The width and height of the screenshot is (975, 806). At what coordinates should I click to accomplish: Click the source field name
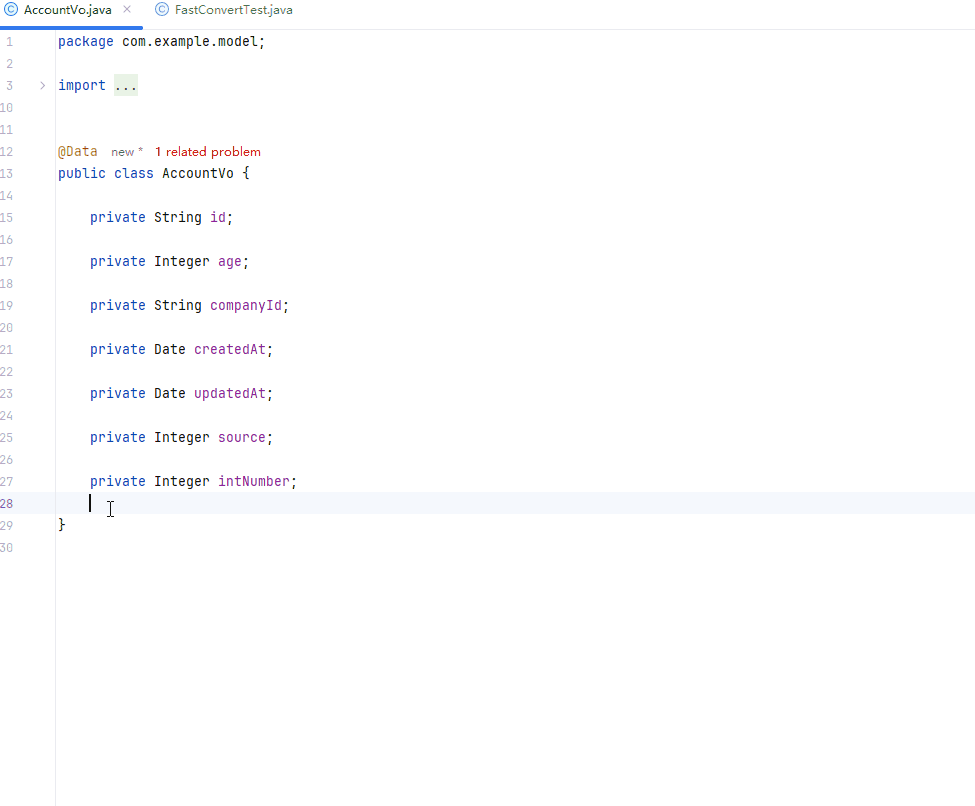pos(242,437)
